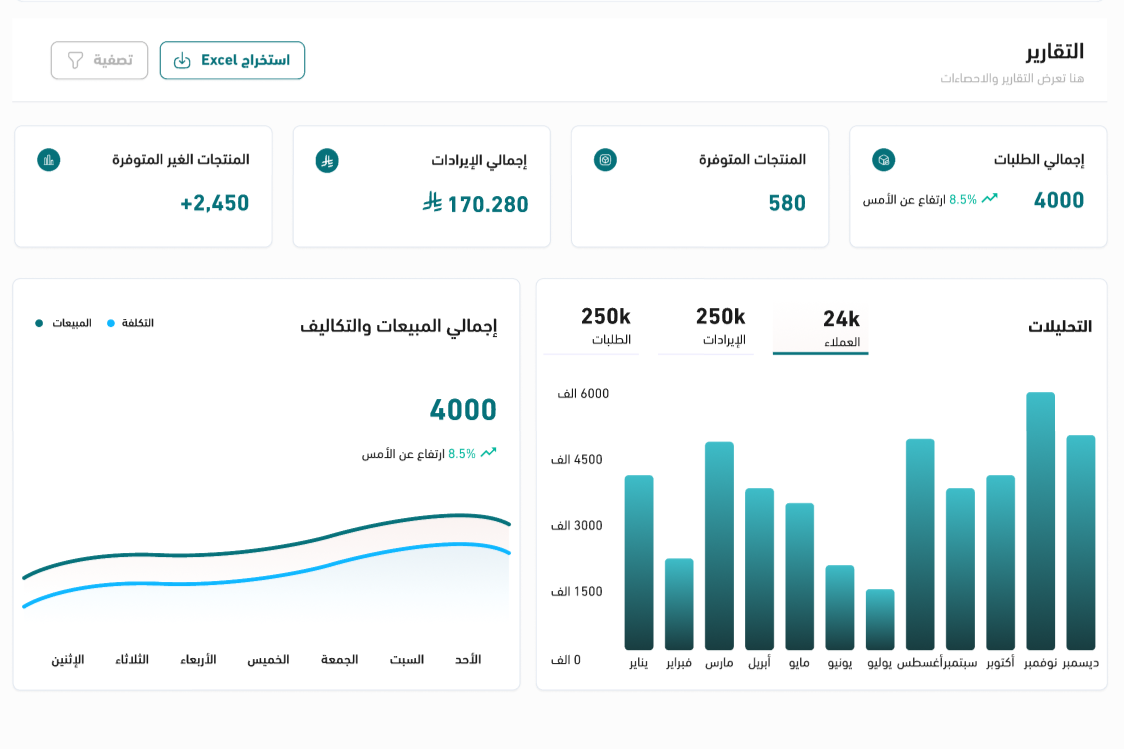Click the July bar in analytics chart
The width and height of the screenshot is (1124, 749).
point(880,620)
